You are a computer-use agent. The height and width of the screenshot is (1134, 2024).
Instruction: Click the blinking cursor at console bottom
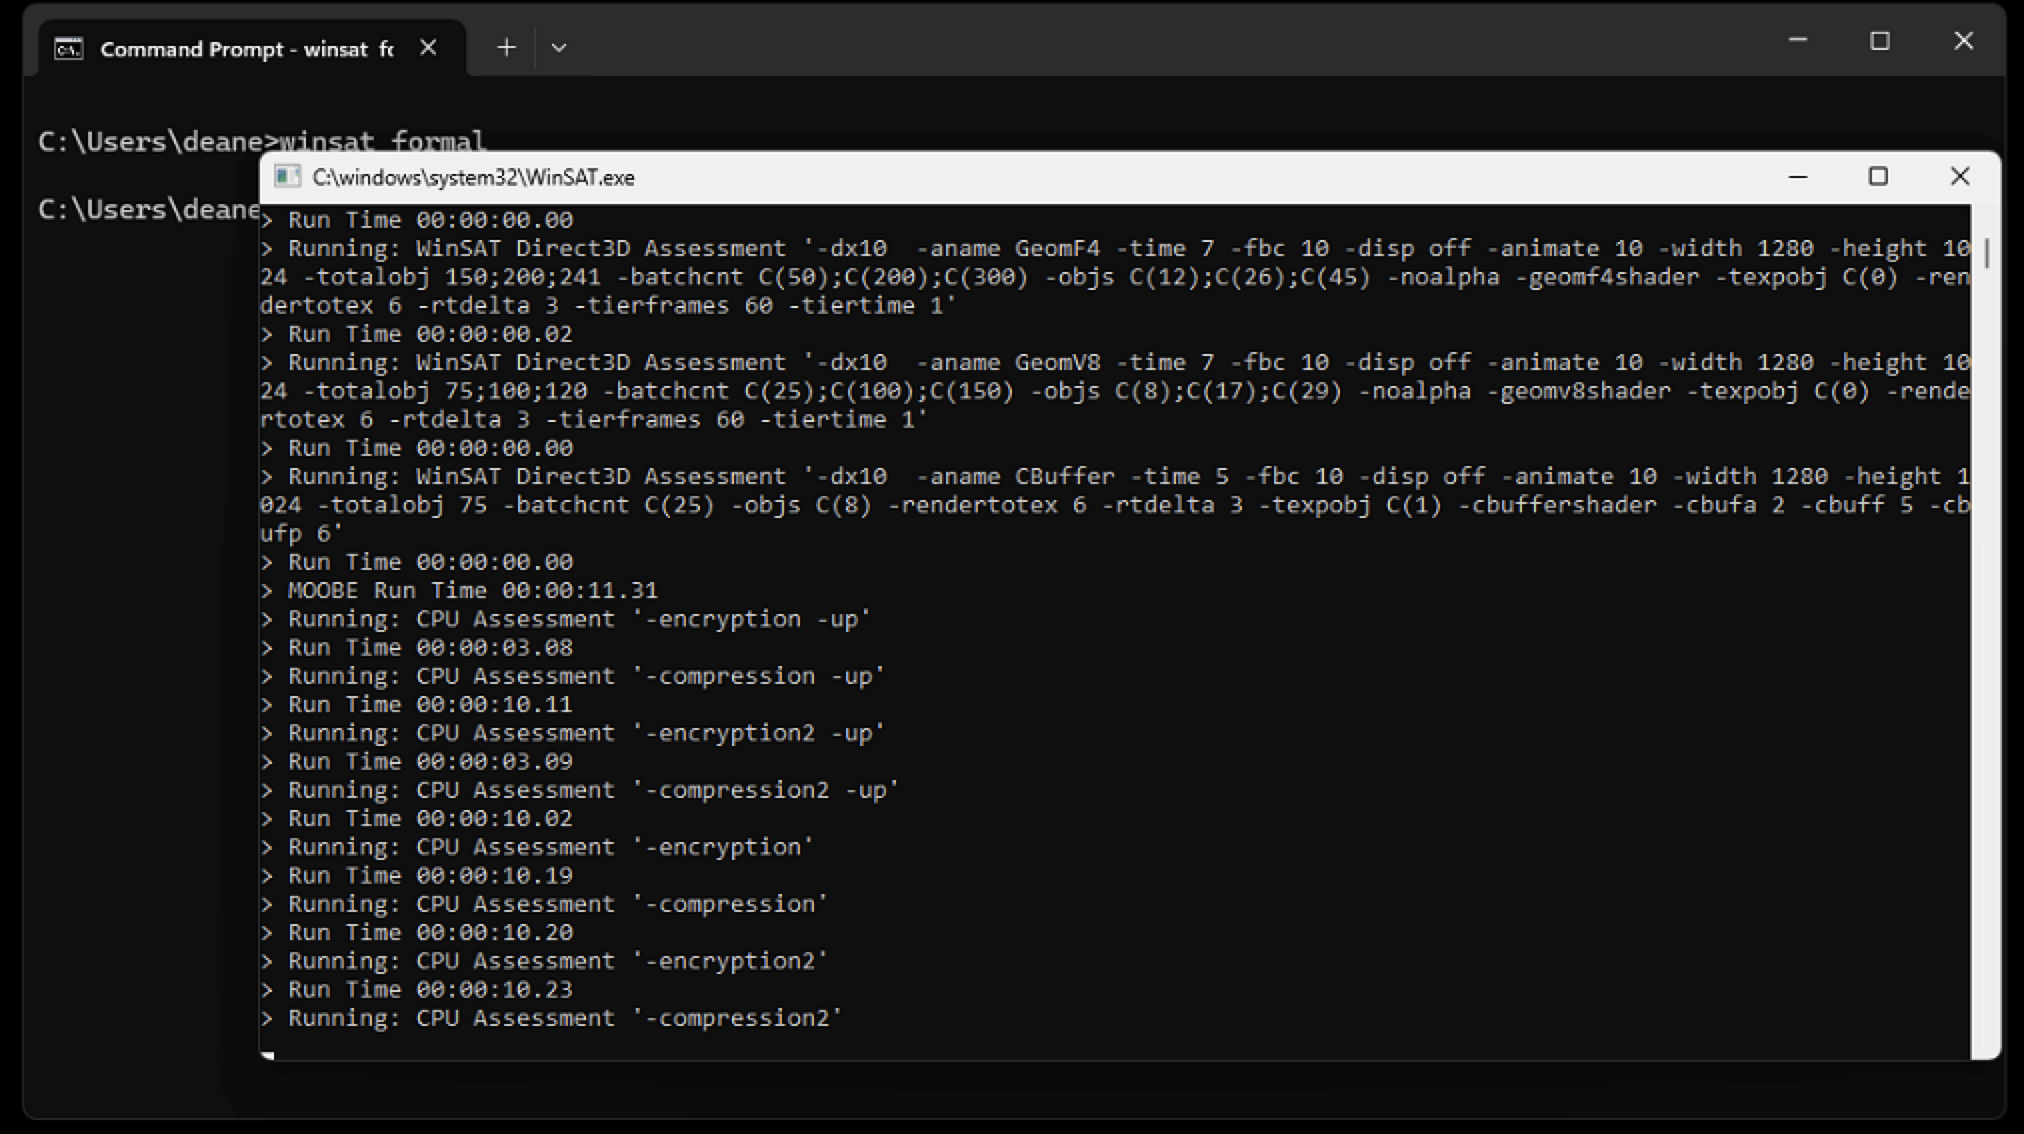(268, 1054)
